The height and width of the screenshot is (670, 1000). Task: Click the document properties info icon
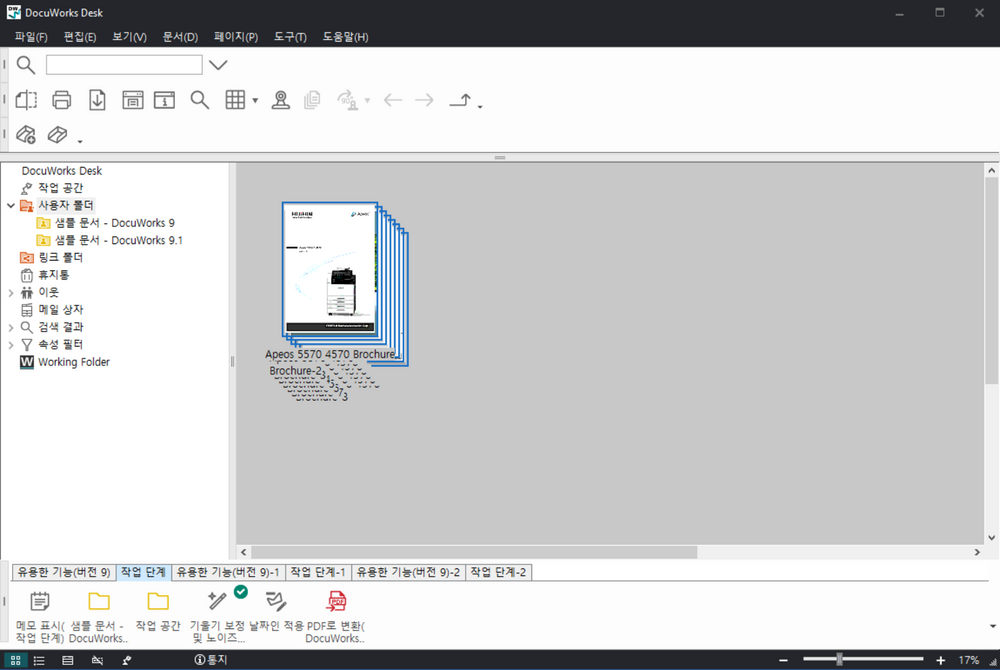164,100
